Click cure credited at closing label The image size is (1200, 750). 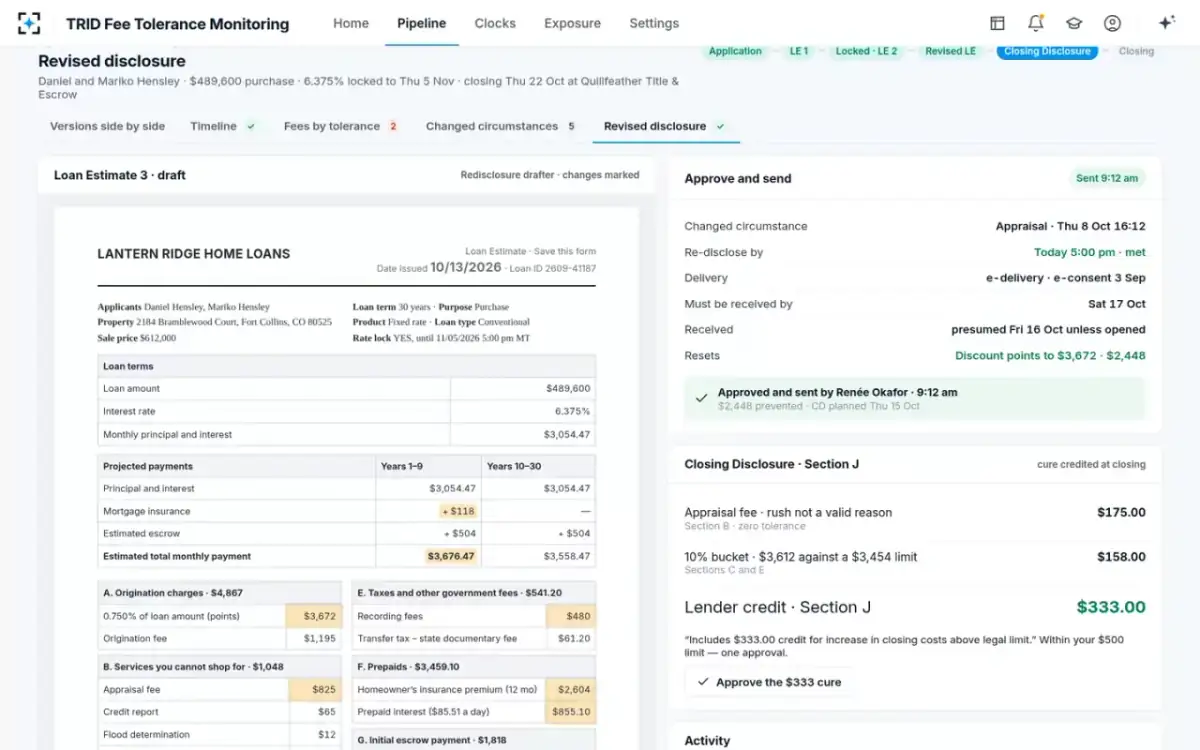click(1091, 464)
